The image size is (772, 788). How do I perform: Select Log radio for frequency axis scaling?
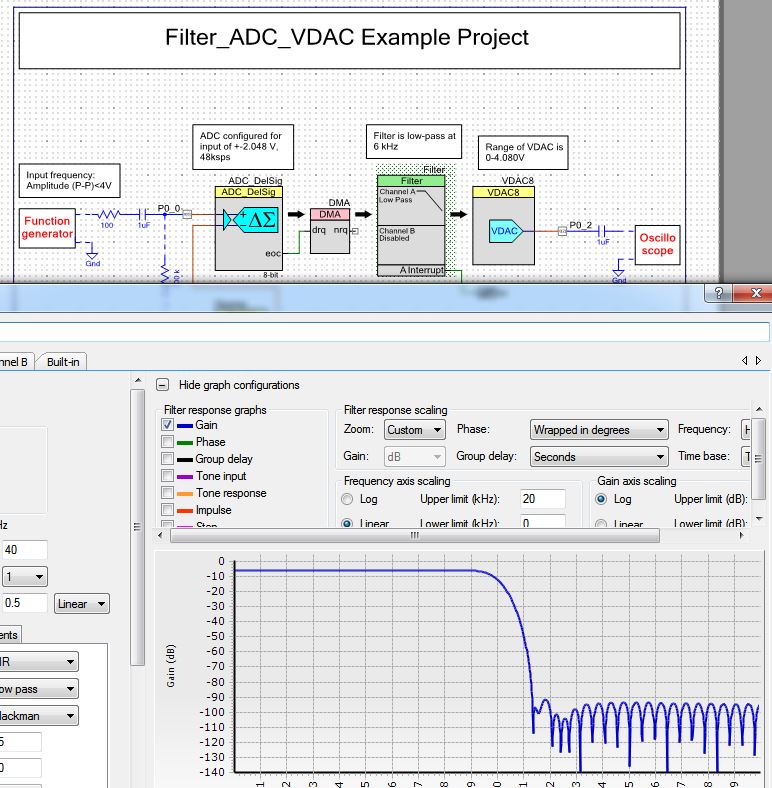(x=348, y=499)
